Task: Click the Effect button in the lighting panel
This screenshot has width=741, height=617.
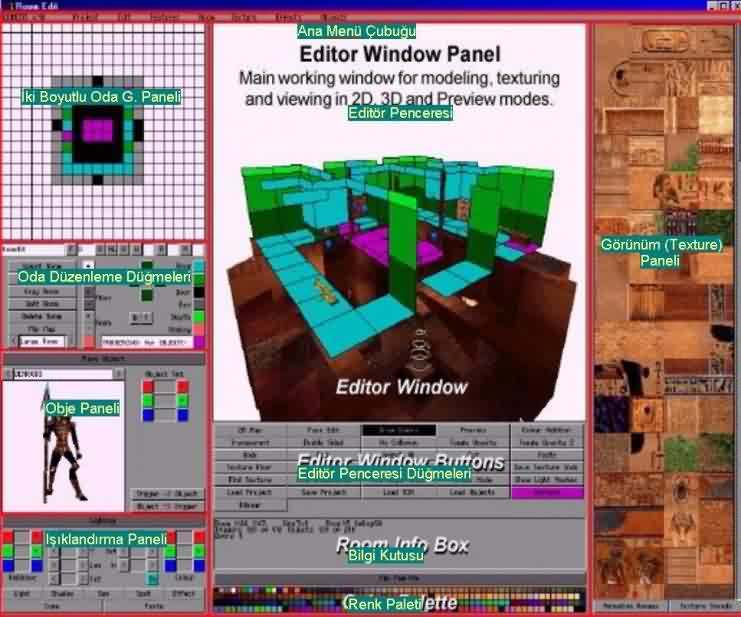Action: coord(184,593)
